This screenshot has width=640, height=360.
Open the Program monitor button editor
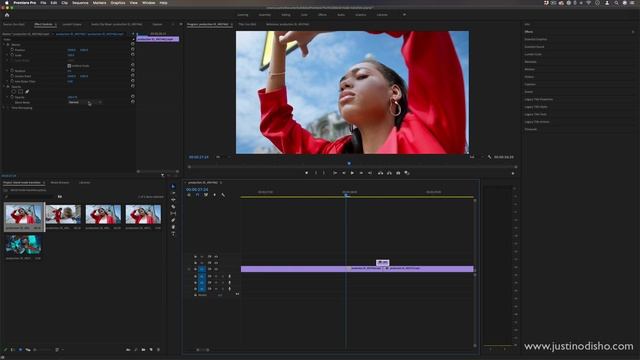coord(513,173)
